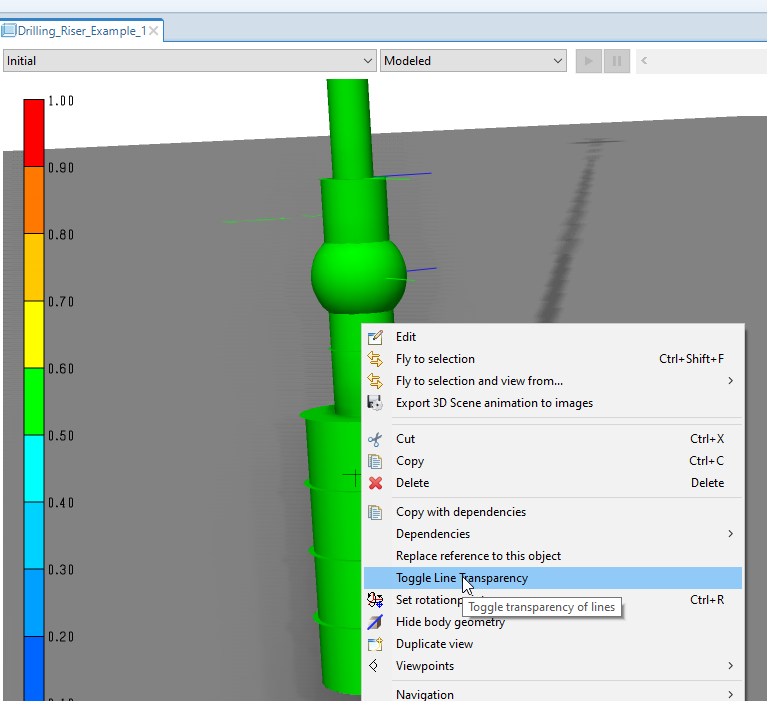Click the red 1.00 color legend swatch

tap(33, 132)
